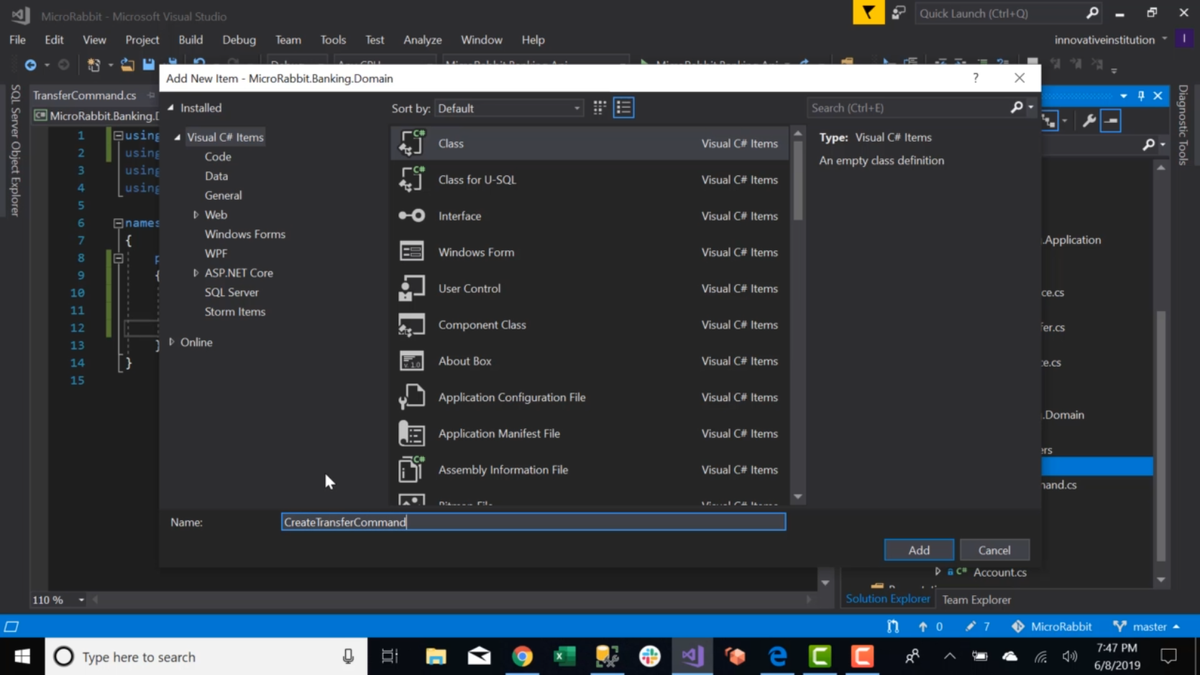Open the Sort by Default dropdown
The height and width of the screenshot is (675, 1200).
(509, 108)
